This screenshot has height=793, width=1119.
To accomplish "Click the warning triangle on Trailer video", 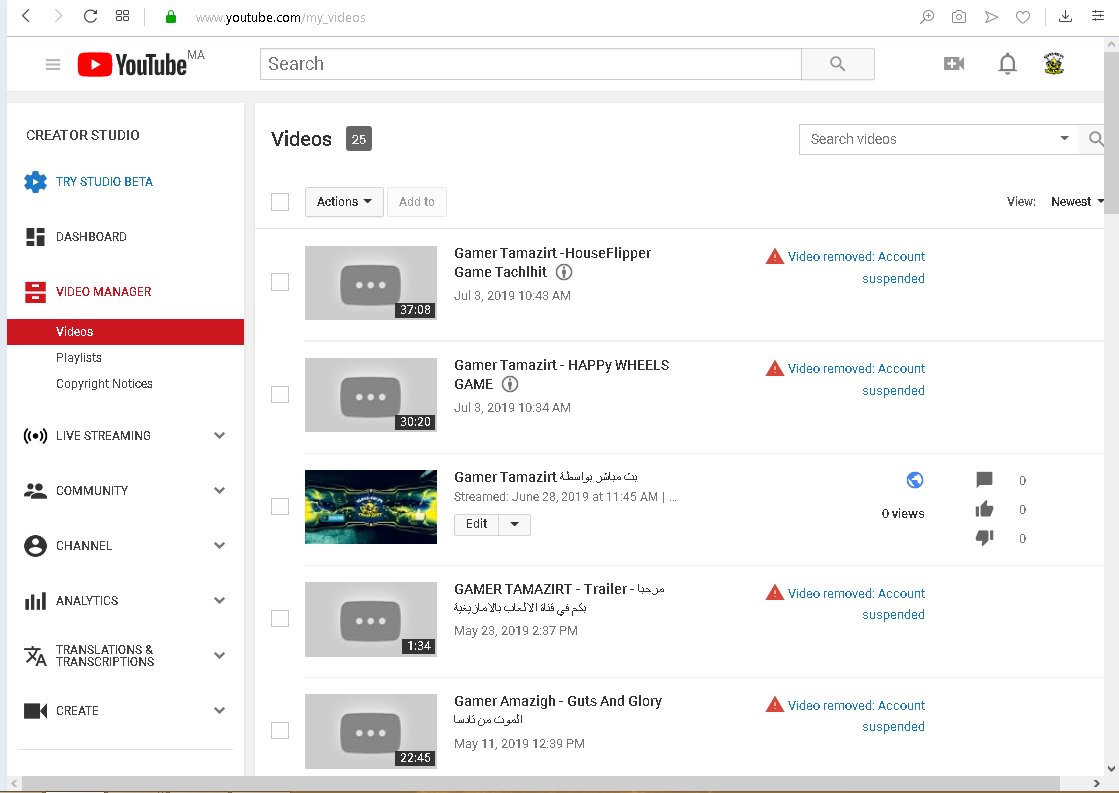I will [x=774, y=593].
